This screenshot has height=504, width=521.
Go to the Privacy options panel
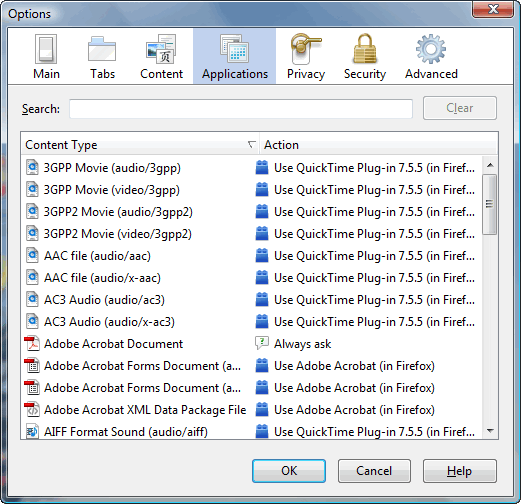pyautogui.click(x=306, y=57)
